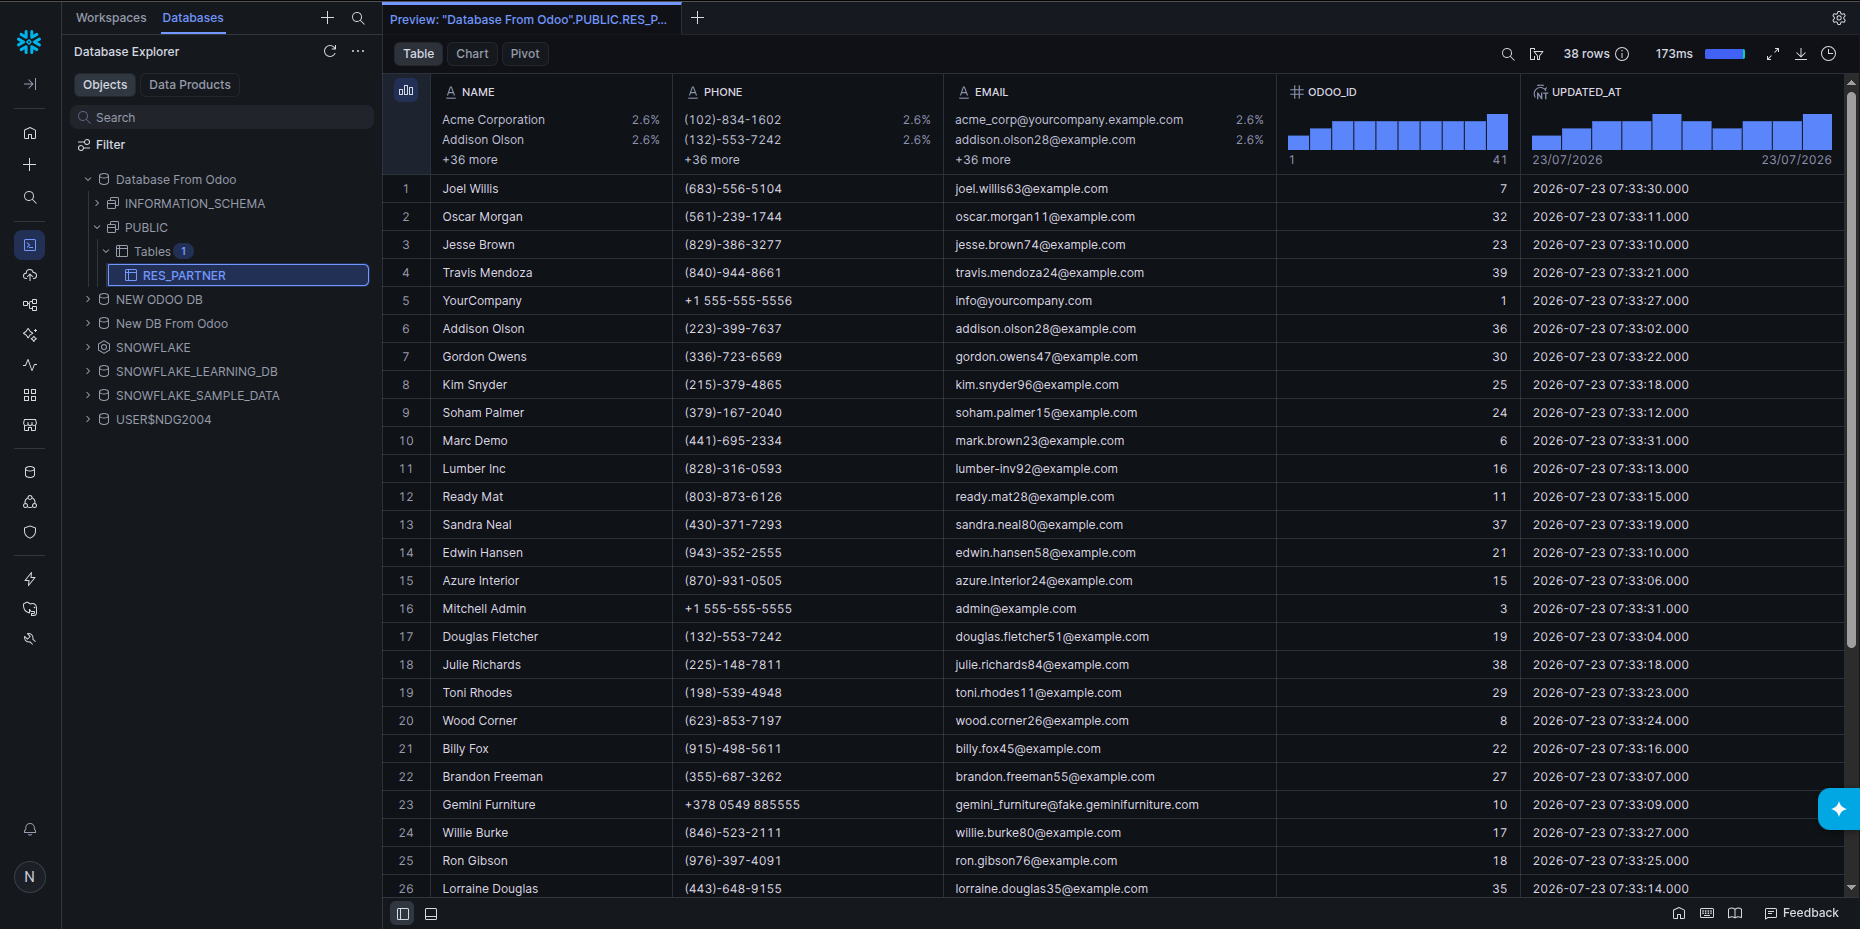
Task: Open the blue sparkle assistant button
Action: pyautogui.click(x=1838, y=809)
